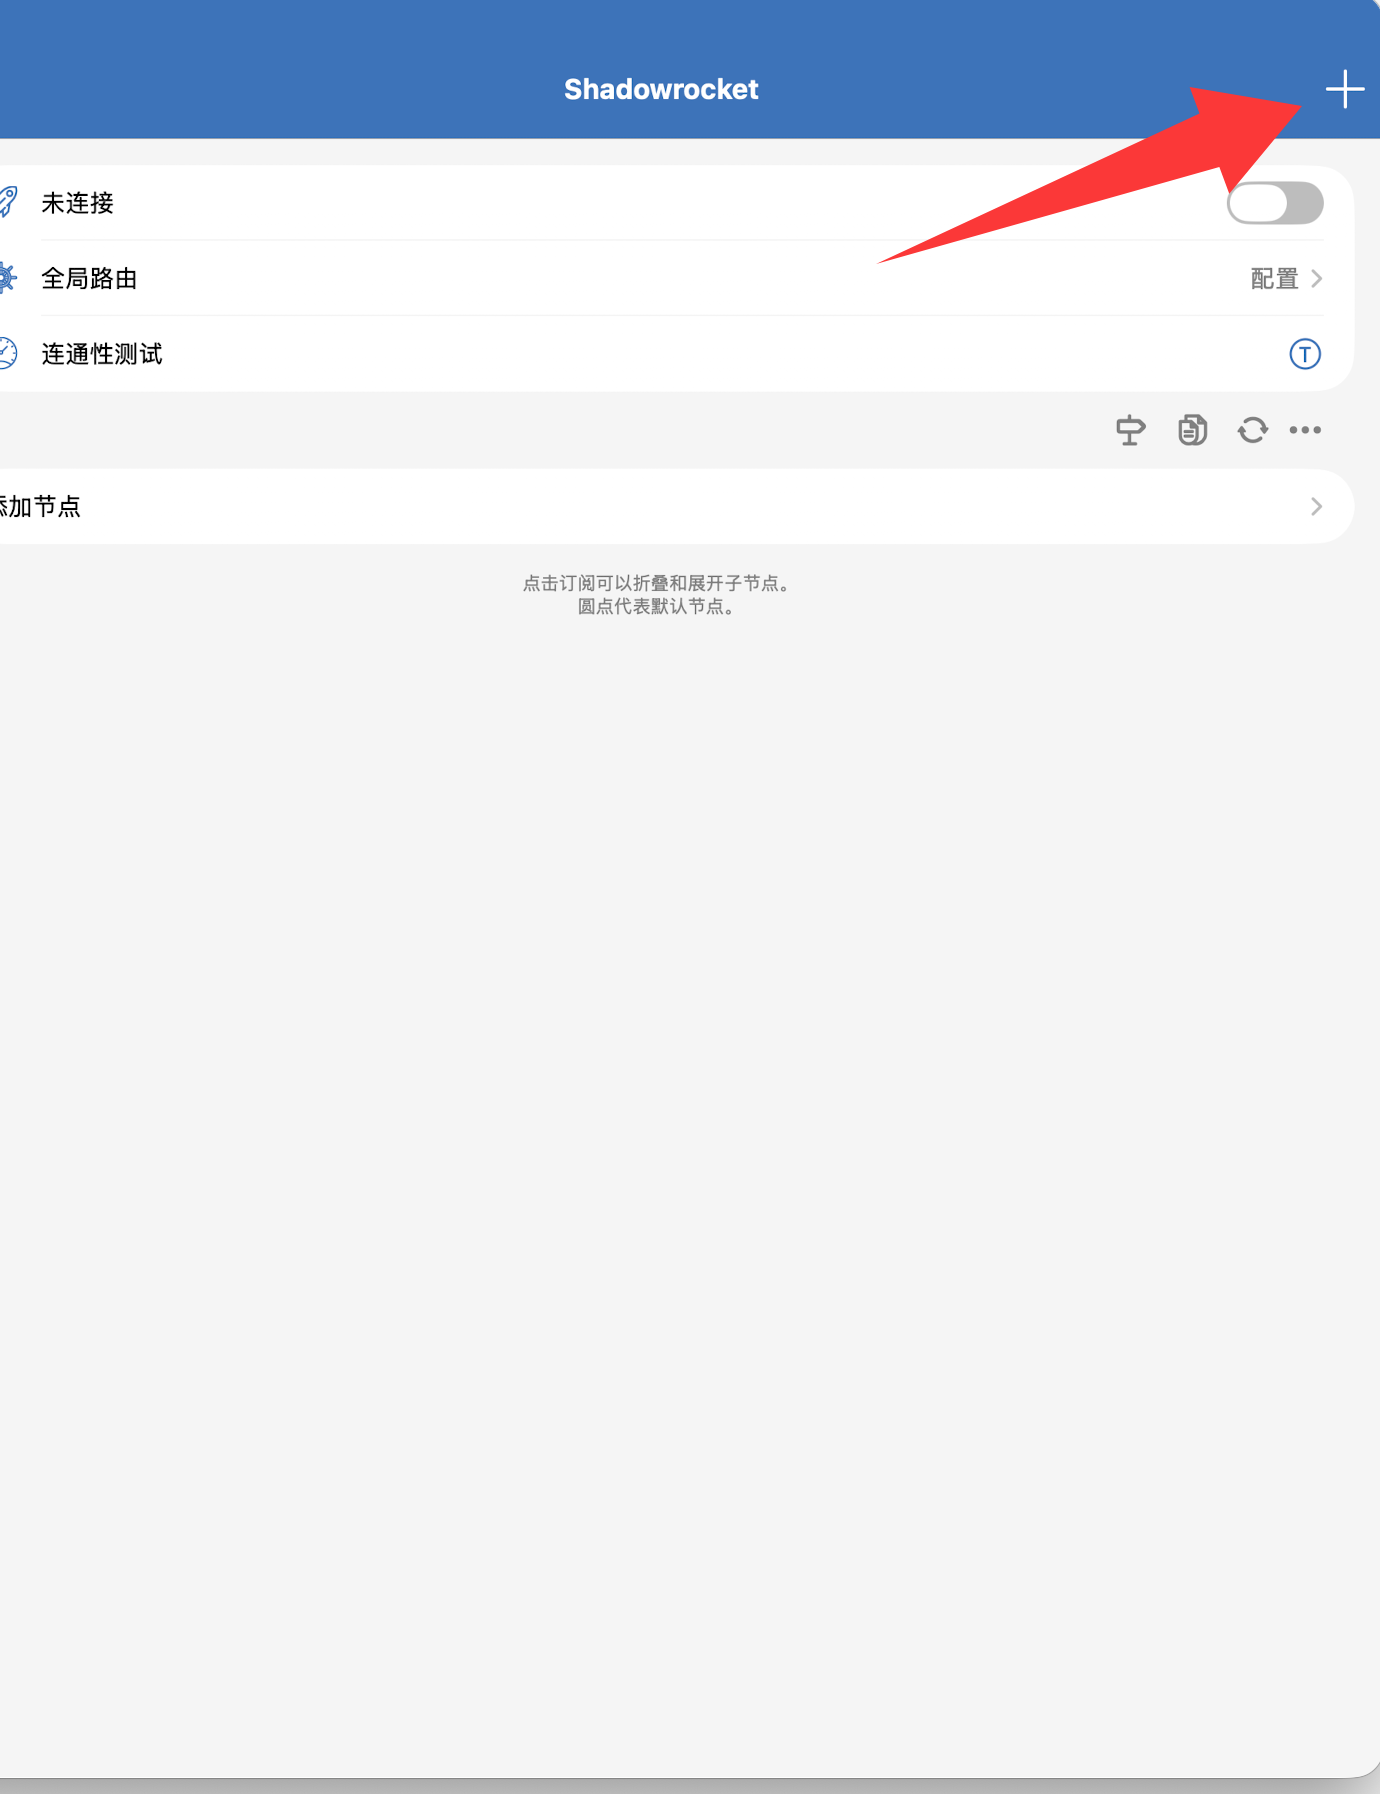Click the chevron in 添加节点 row
The height and width of the screenshot is (1794, 1380).
tap(1316, 506)
